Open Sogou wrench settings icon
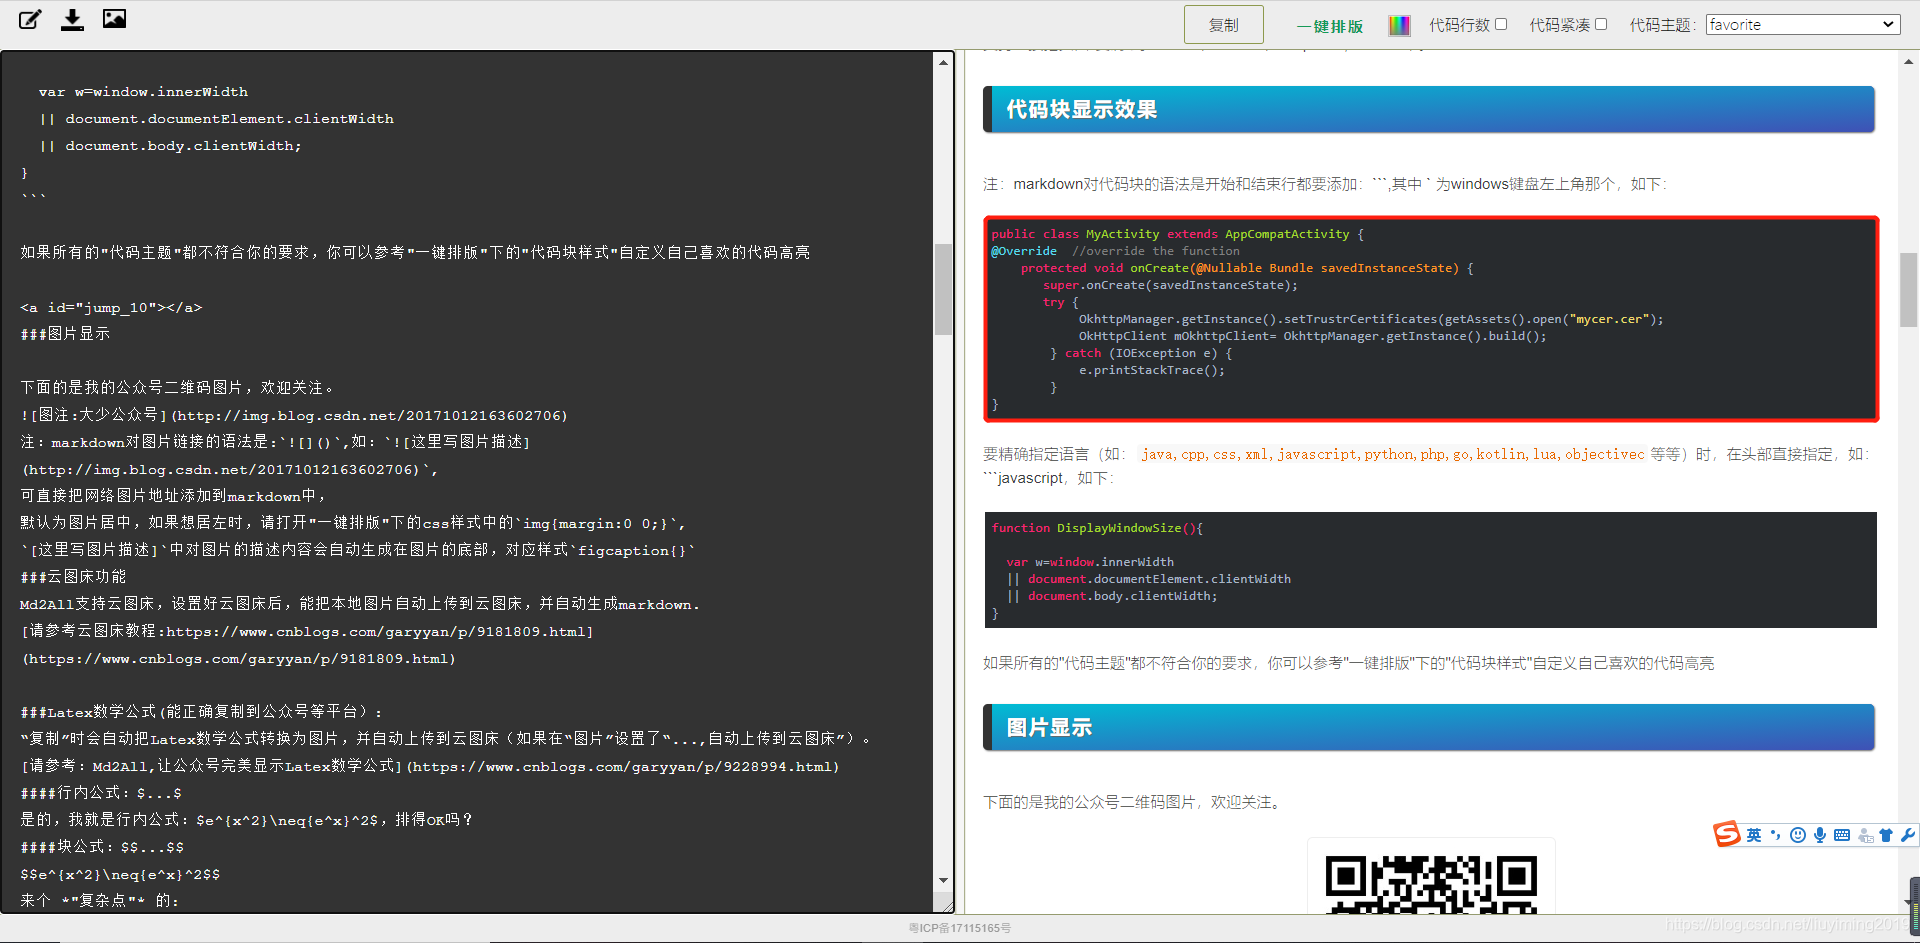The height and width of the screenshot is (943, 1920). [x=1907, y=835]
